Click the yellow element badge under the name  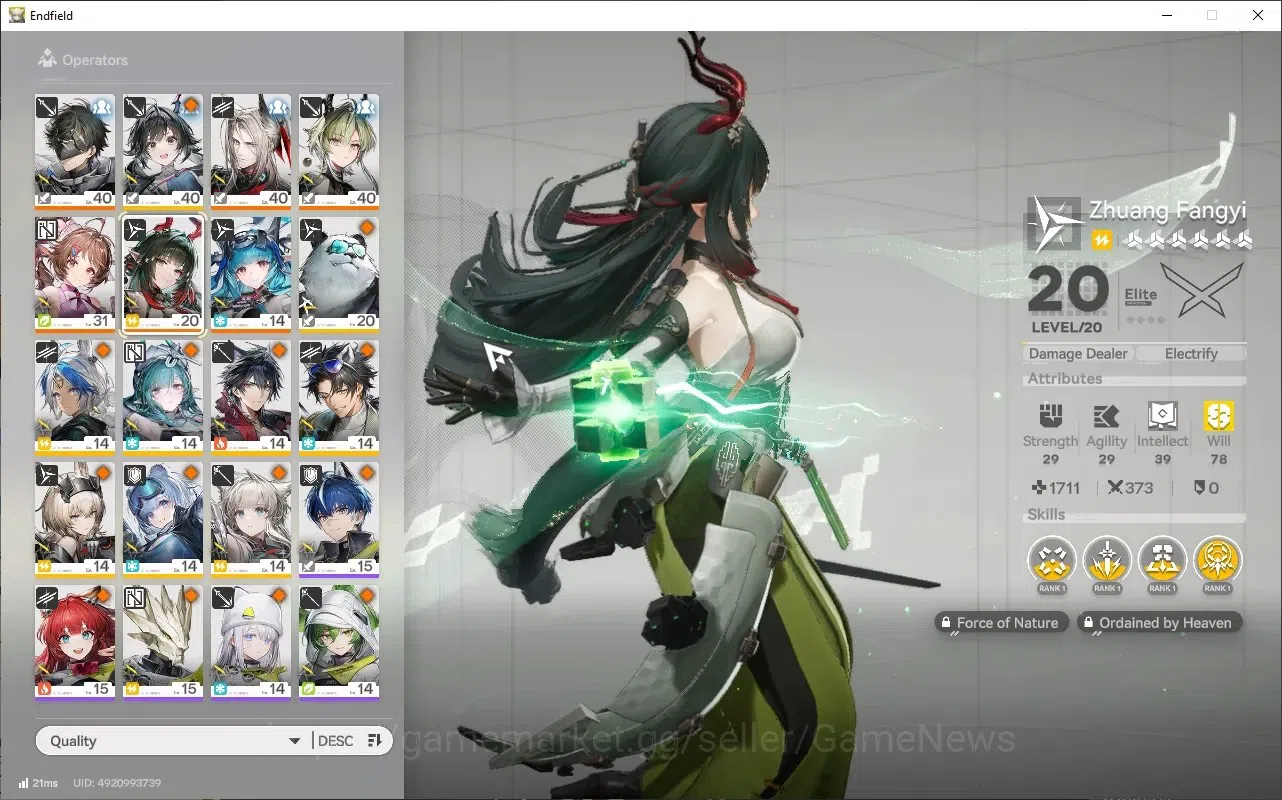pos(1101,240)
